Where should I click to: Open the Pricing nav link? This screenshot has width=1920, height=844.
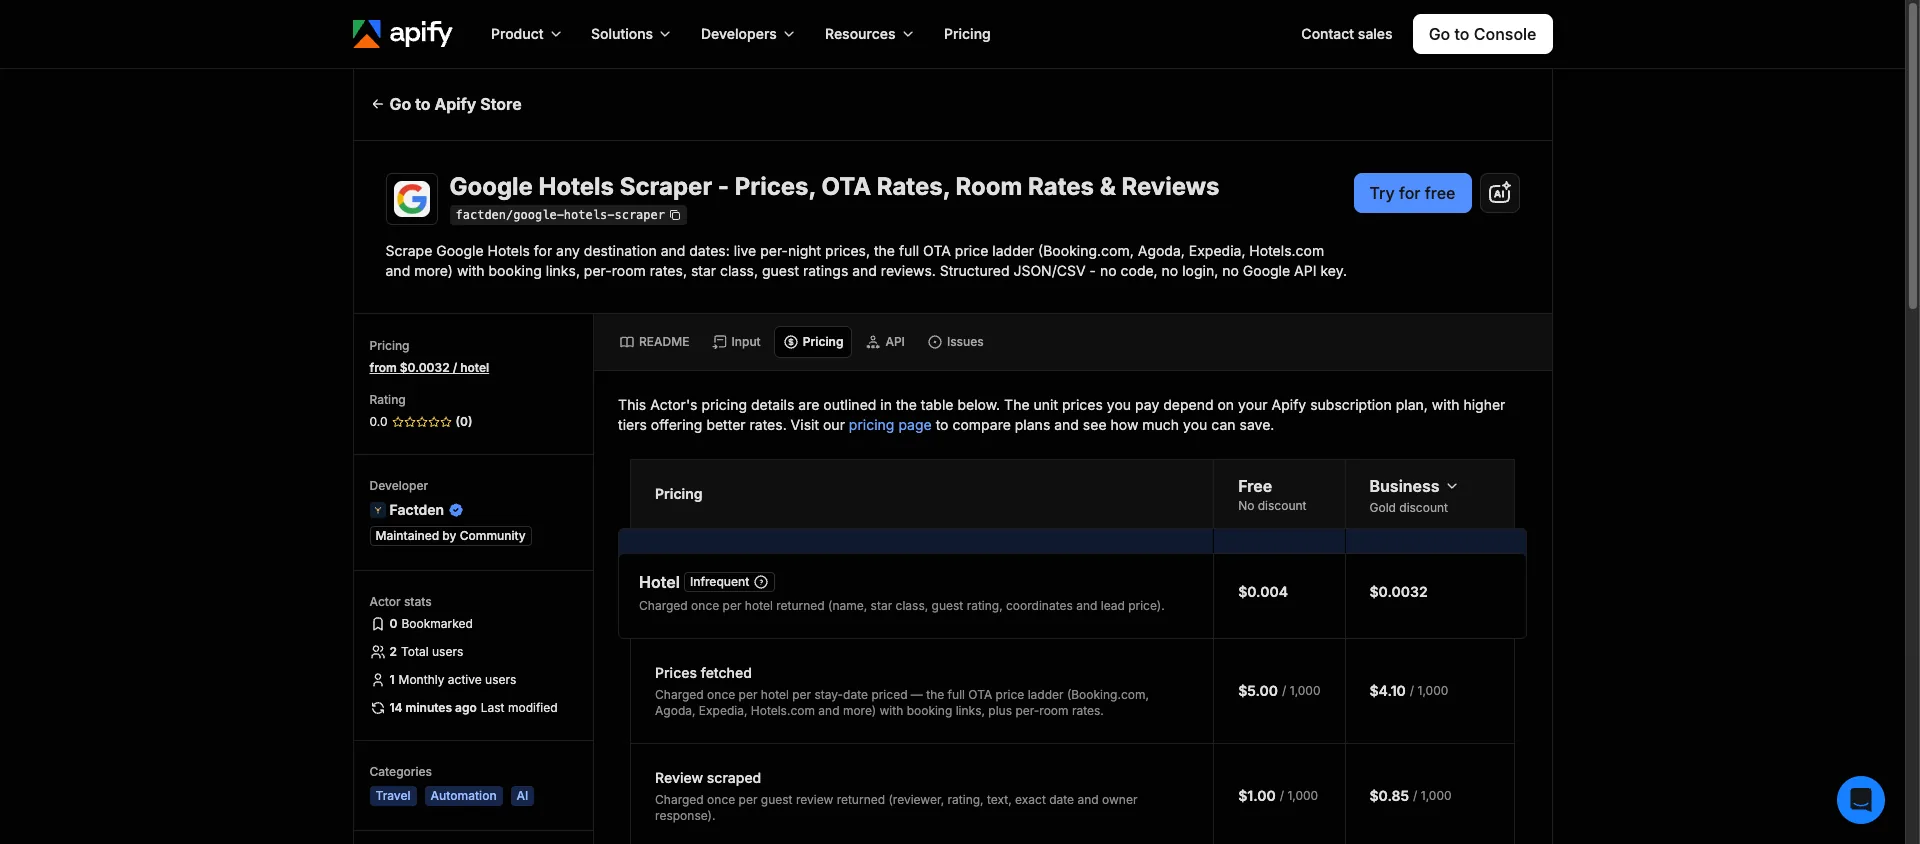pyautogui.click(x=967, y=34)
